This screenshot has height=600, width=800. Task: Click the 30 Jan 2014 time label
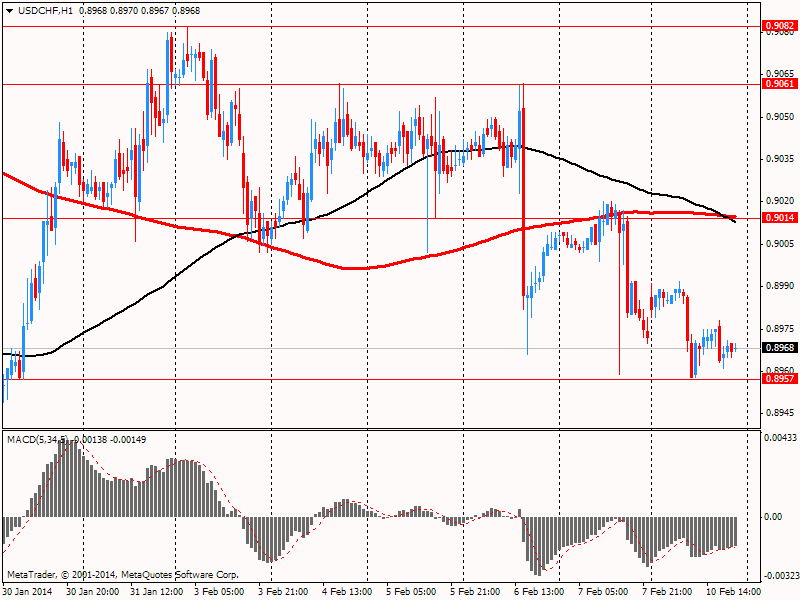[x=30, y=592]
